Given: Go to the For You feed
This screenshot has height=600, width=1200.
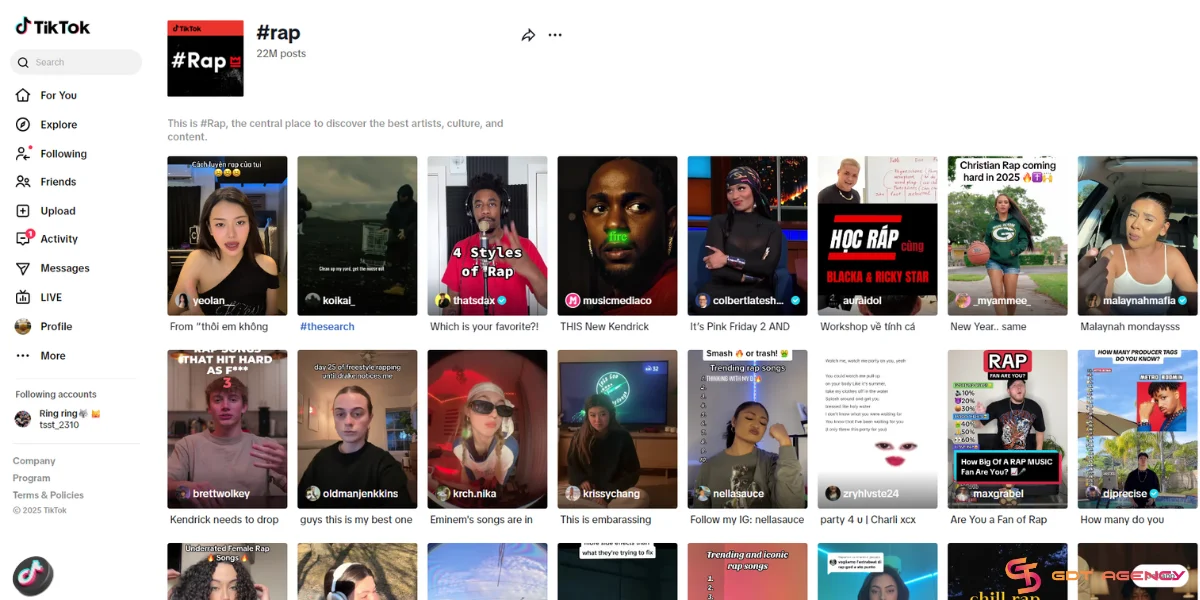Looking at the screenshot, I should pos(58,96).
